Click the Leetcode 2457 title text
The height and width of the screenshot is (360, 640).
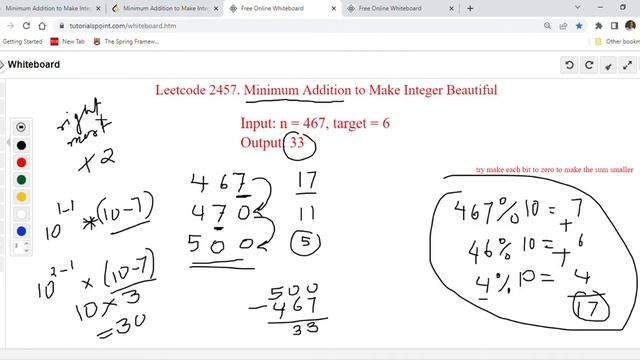click(x=326, y=90)
